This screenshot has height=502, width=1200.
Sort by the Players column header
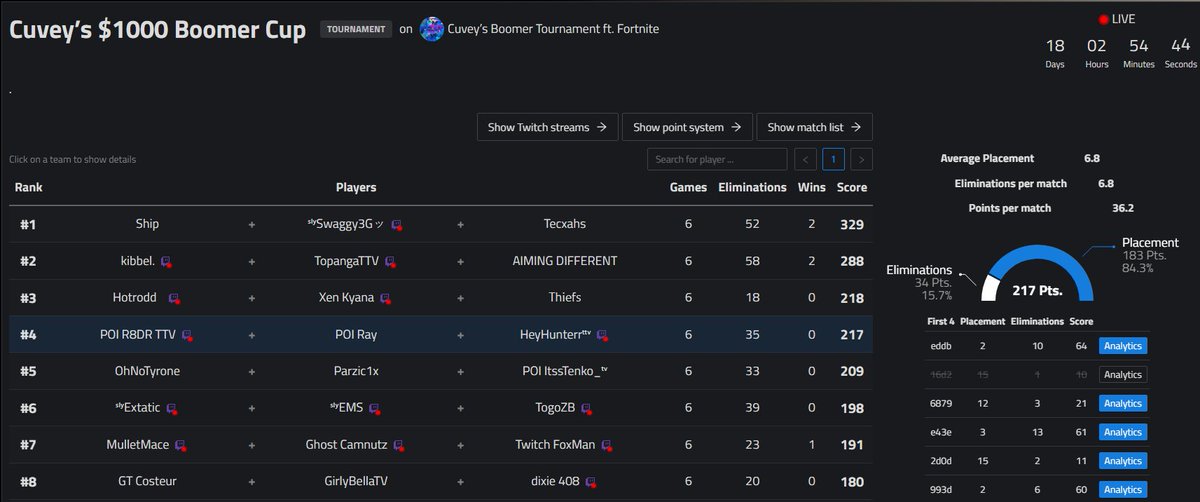(356, 187)
